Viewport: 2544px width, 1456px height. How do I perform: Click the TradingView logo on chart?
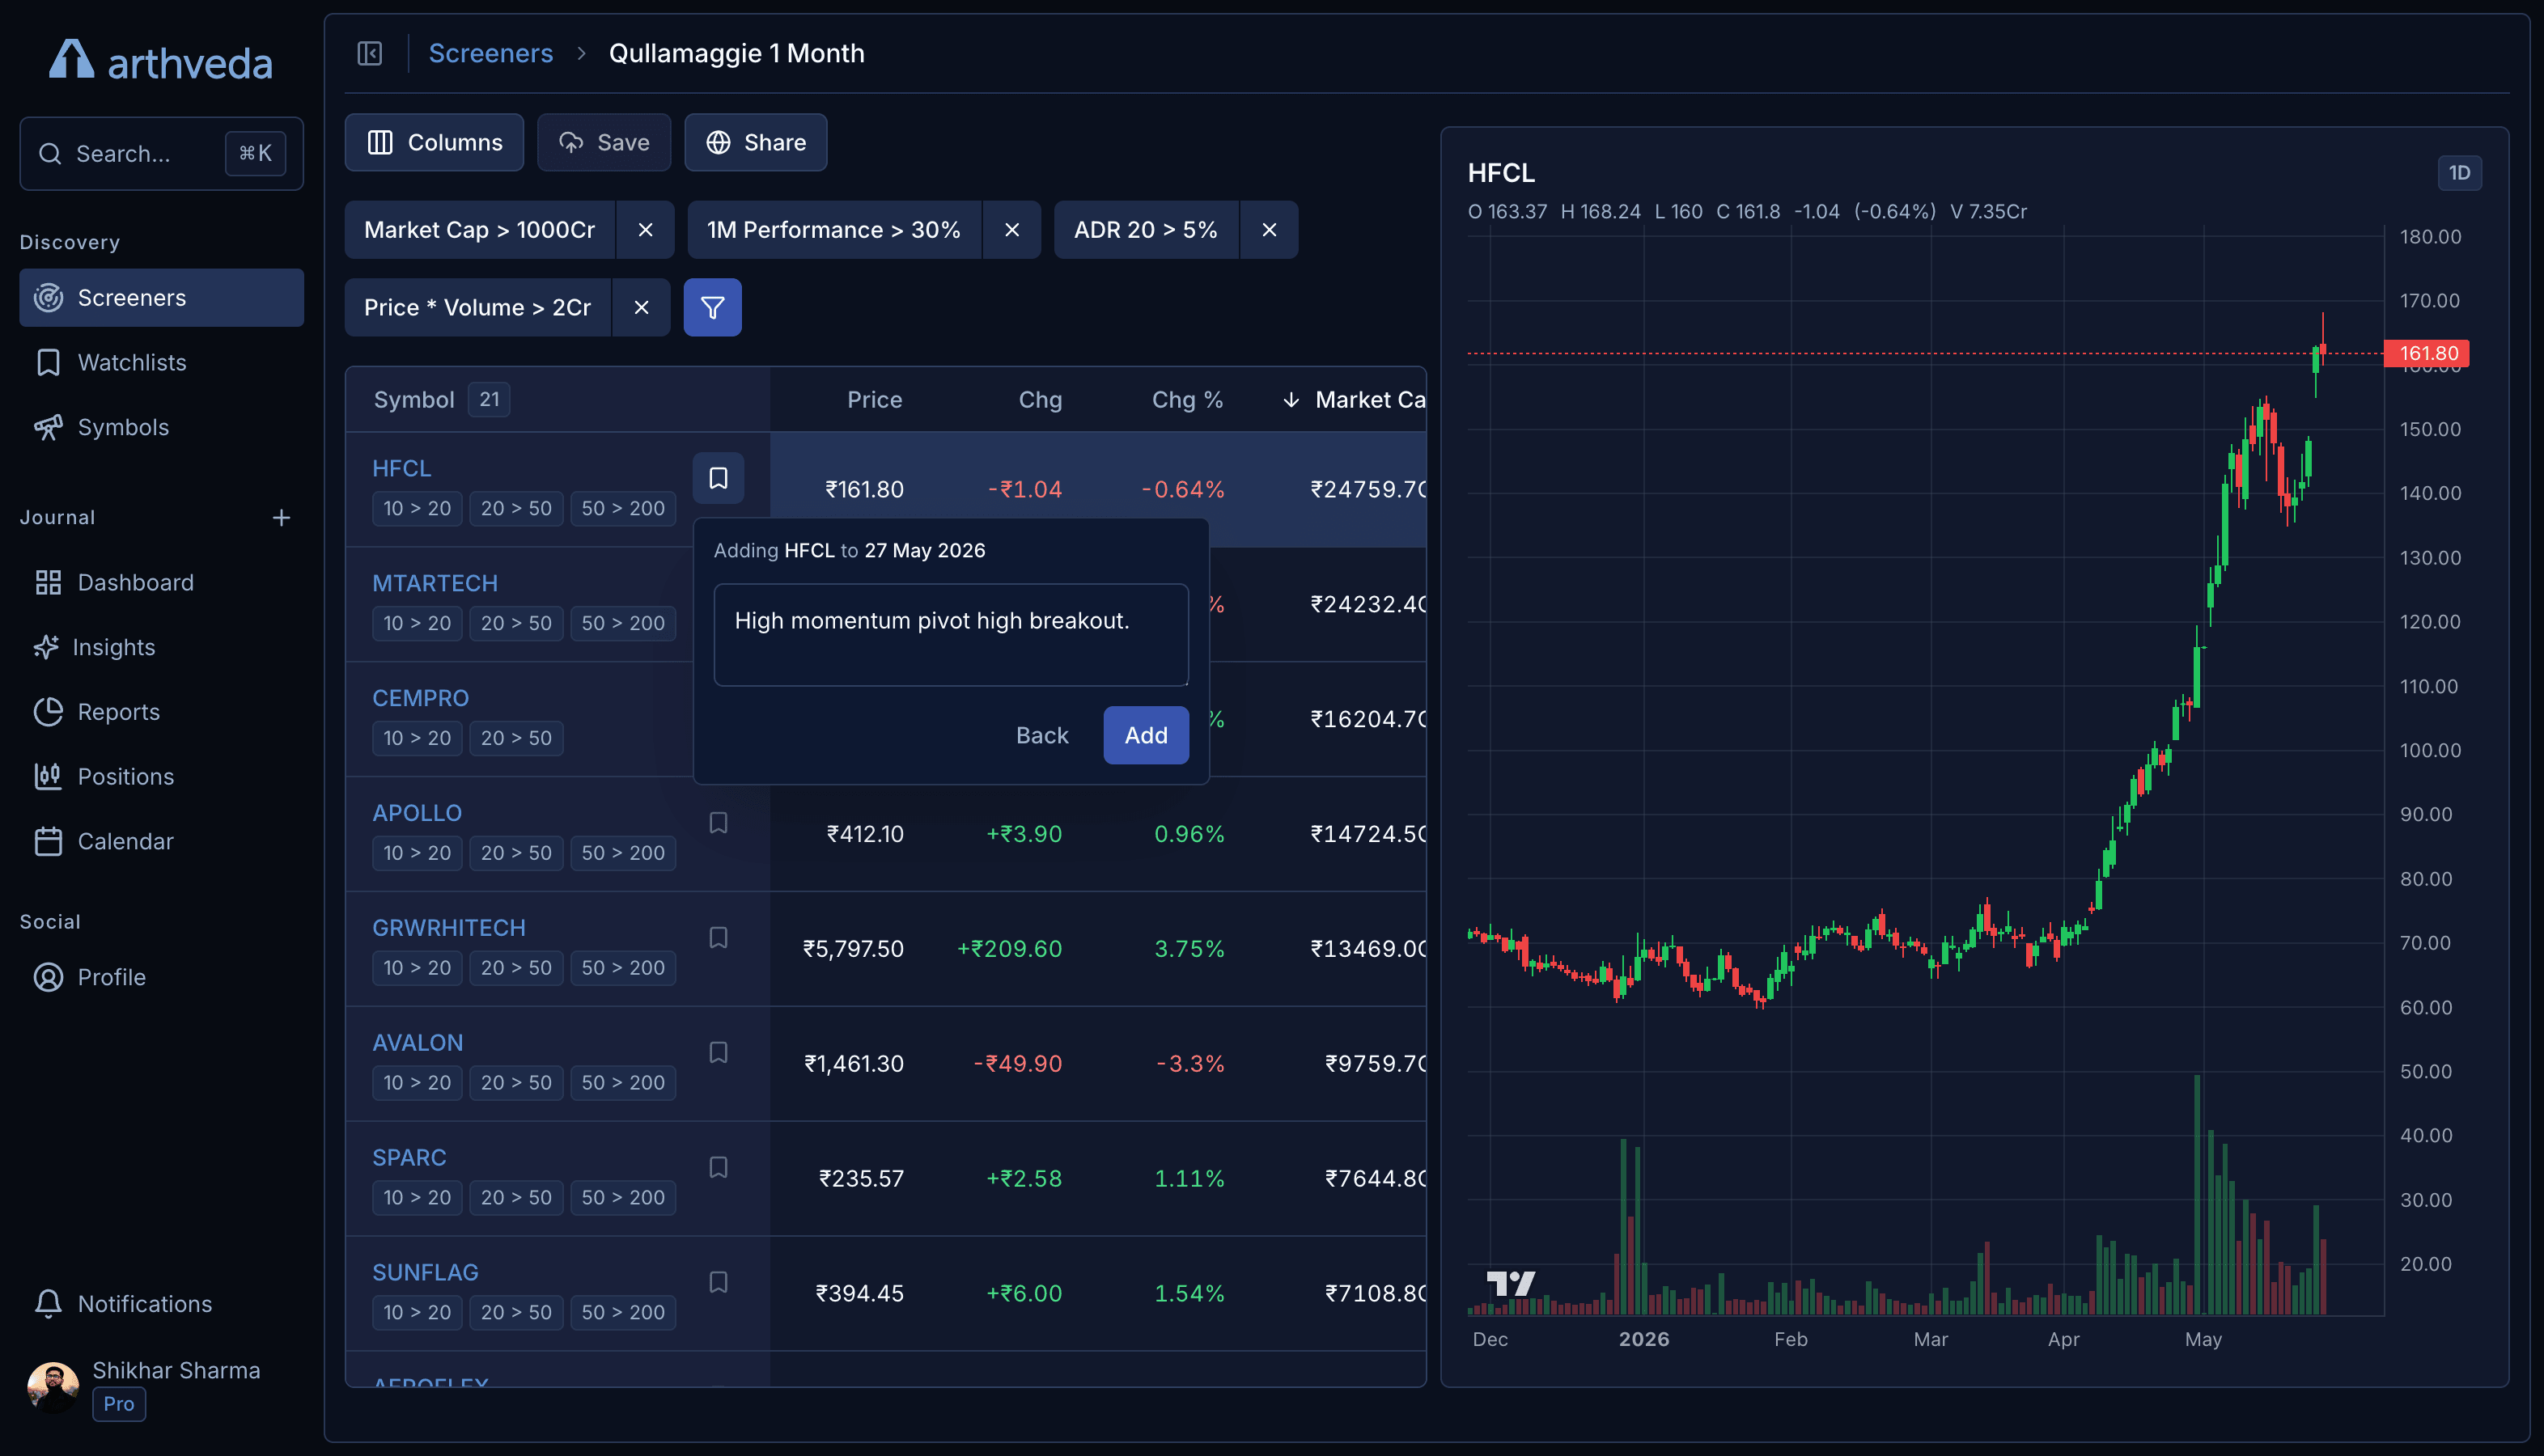(x=1510, y=1283)
